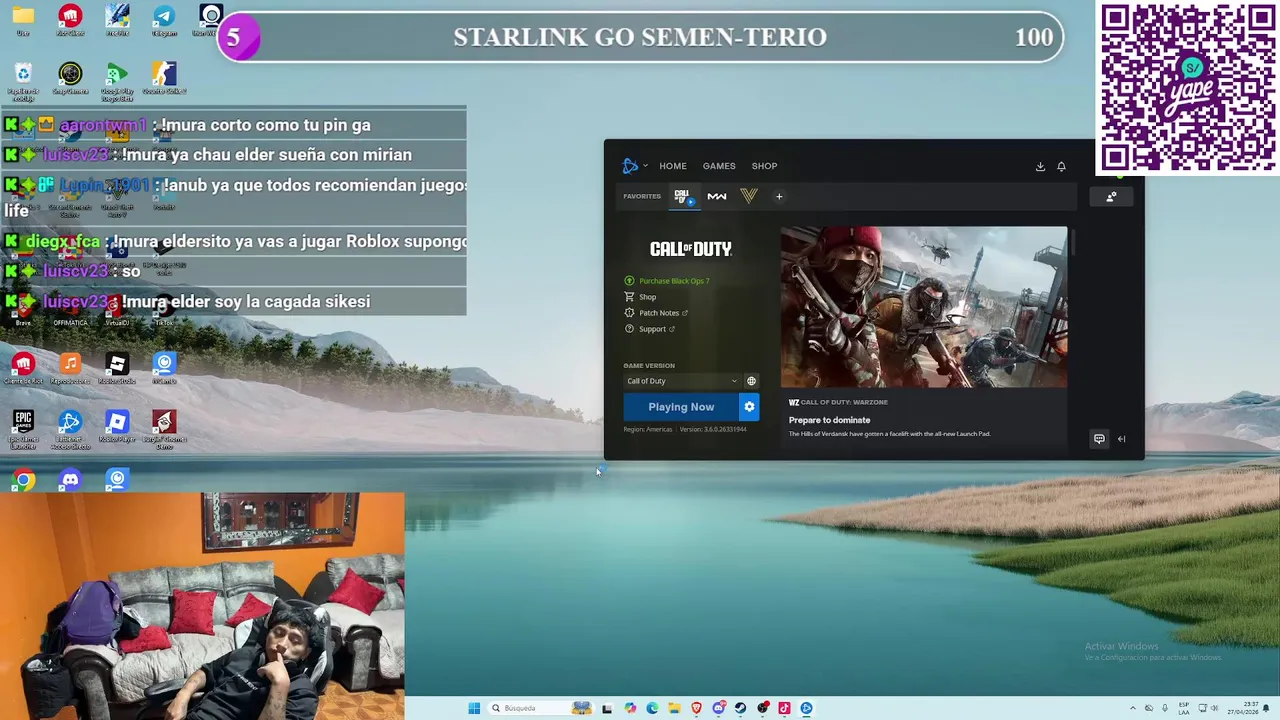Open the User folder on desktop
The image size is (1280, 720).
pyautogui.click(x=23, y=20)
